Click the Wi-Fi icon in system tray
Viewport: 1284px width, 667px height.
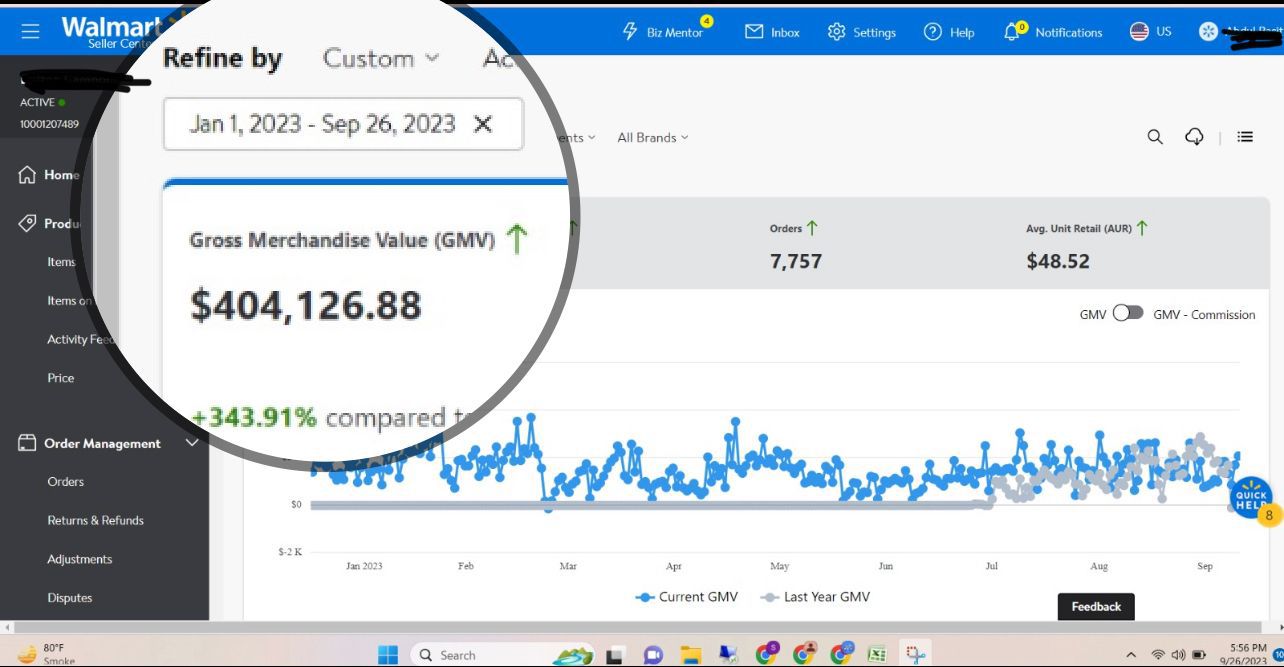pos(1159,655)
